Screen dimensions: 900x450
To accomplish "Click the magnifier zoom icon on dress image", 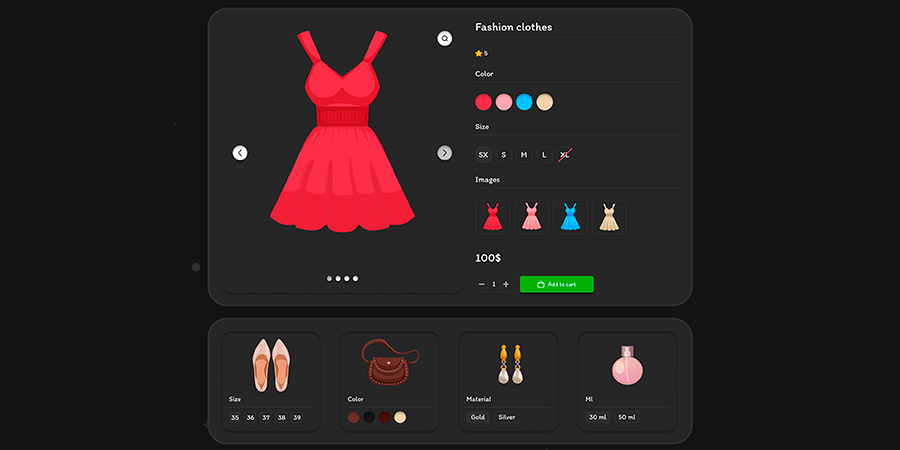I will coord(445,38).
